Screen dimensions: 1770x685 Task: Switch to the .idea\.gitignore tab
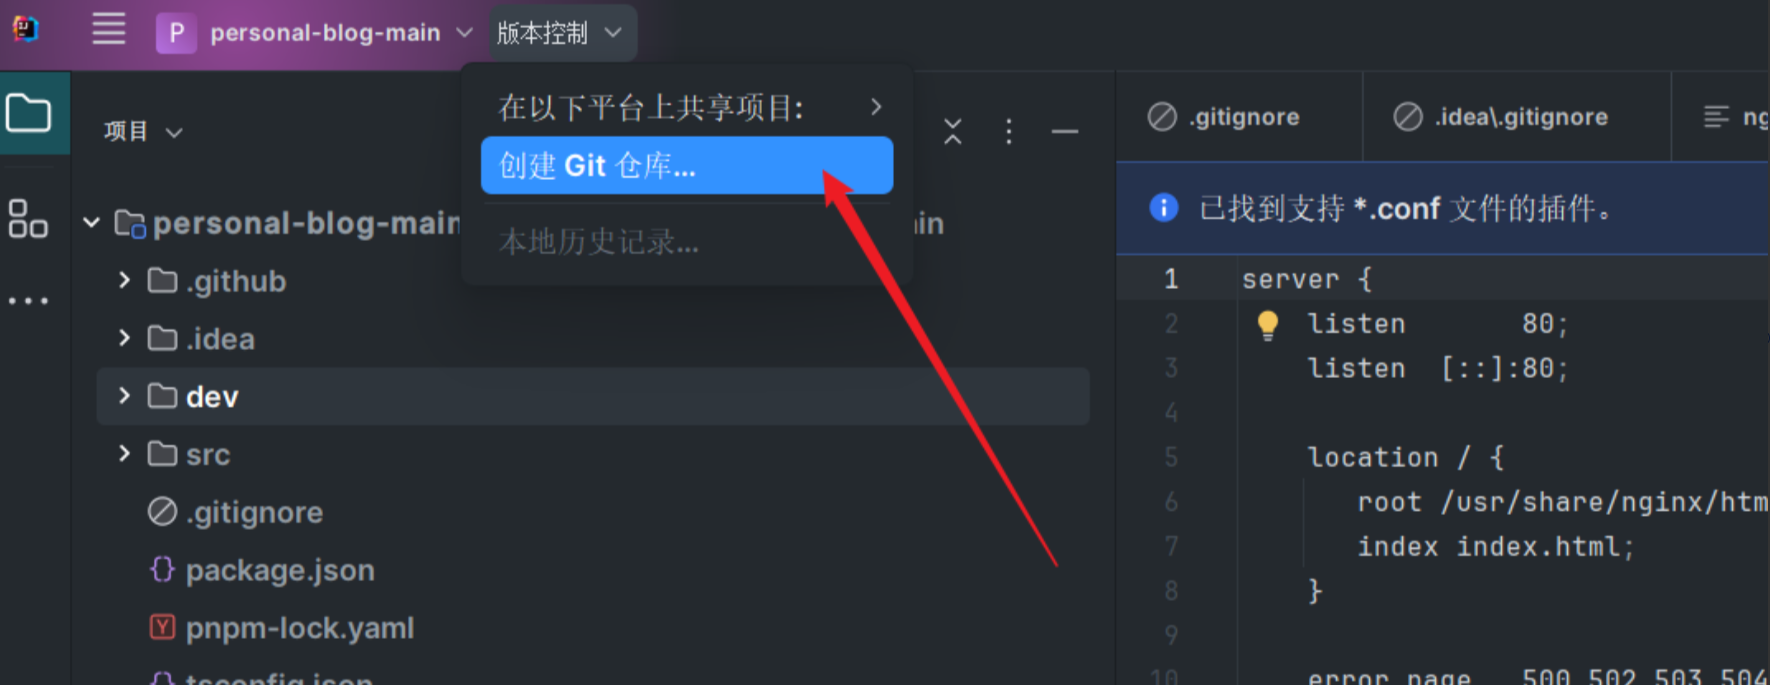coord(1501,117)
